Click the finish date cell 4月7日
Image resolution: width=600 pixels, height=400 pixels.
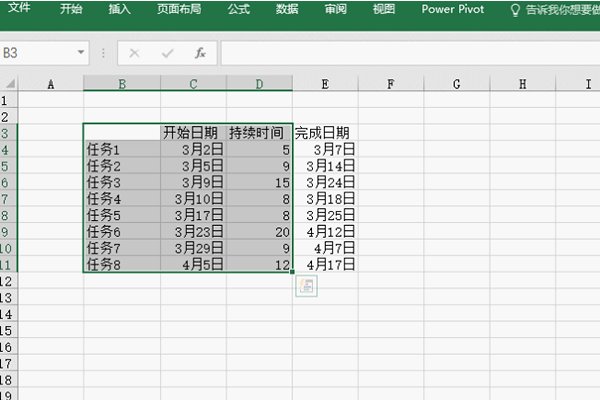click(325, 248)
